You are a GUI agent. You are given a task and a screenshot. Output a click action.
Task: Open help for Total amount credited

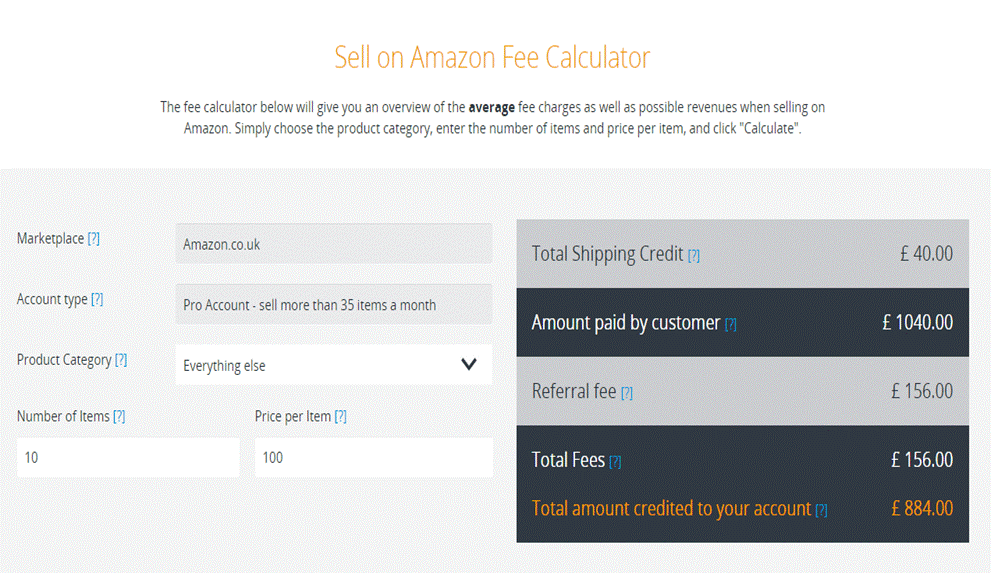tap(821, 510)
